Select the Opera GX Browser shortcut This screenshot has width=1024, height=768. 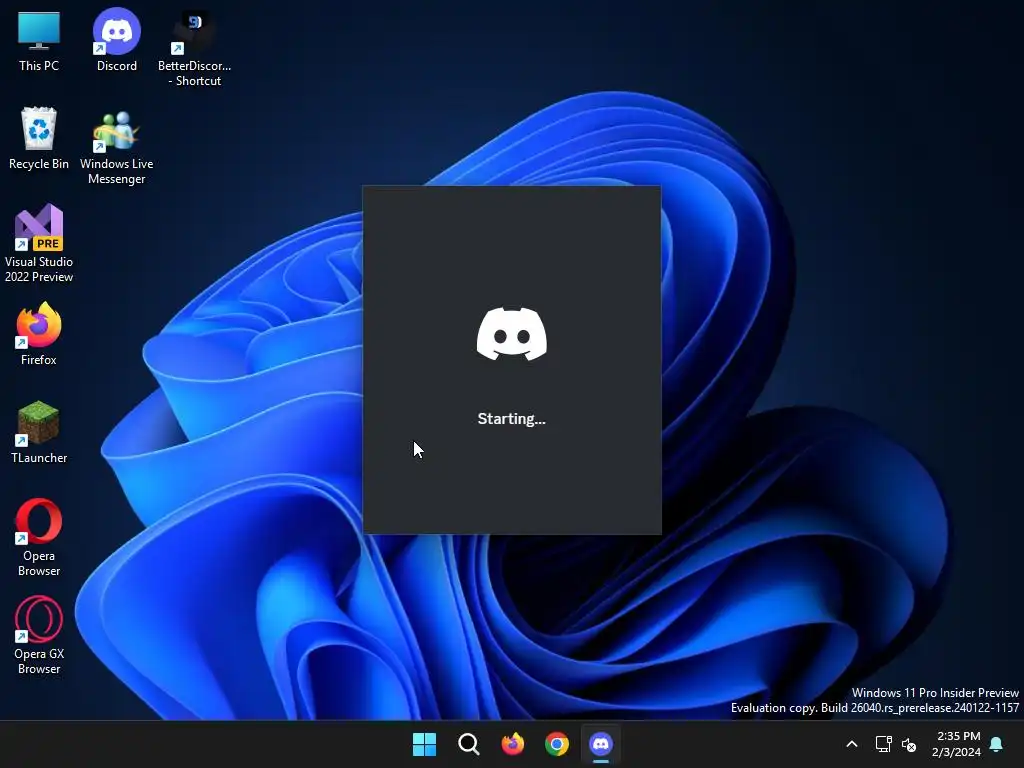pos(39,635)
